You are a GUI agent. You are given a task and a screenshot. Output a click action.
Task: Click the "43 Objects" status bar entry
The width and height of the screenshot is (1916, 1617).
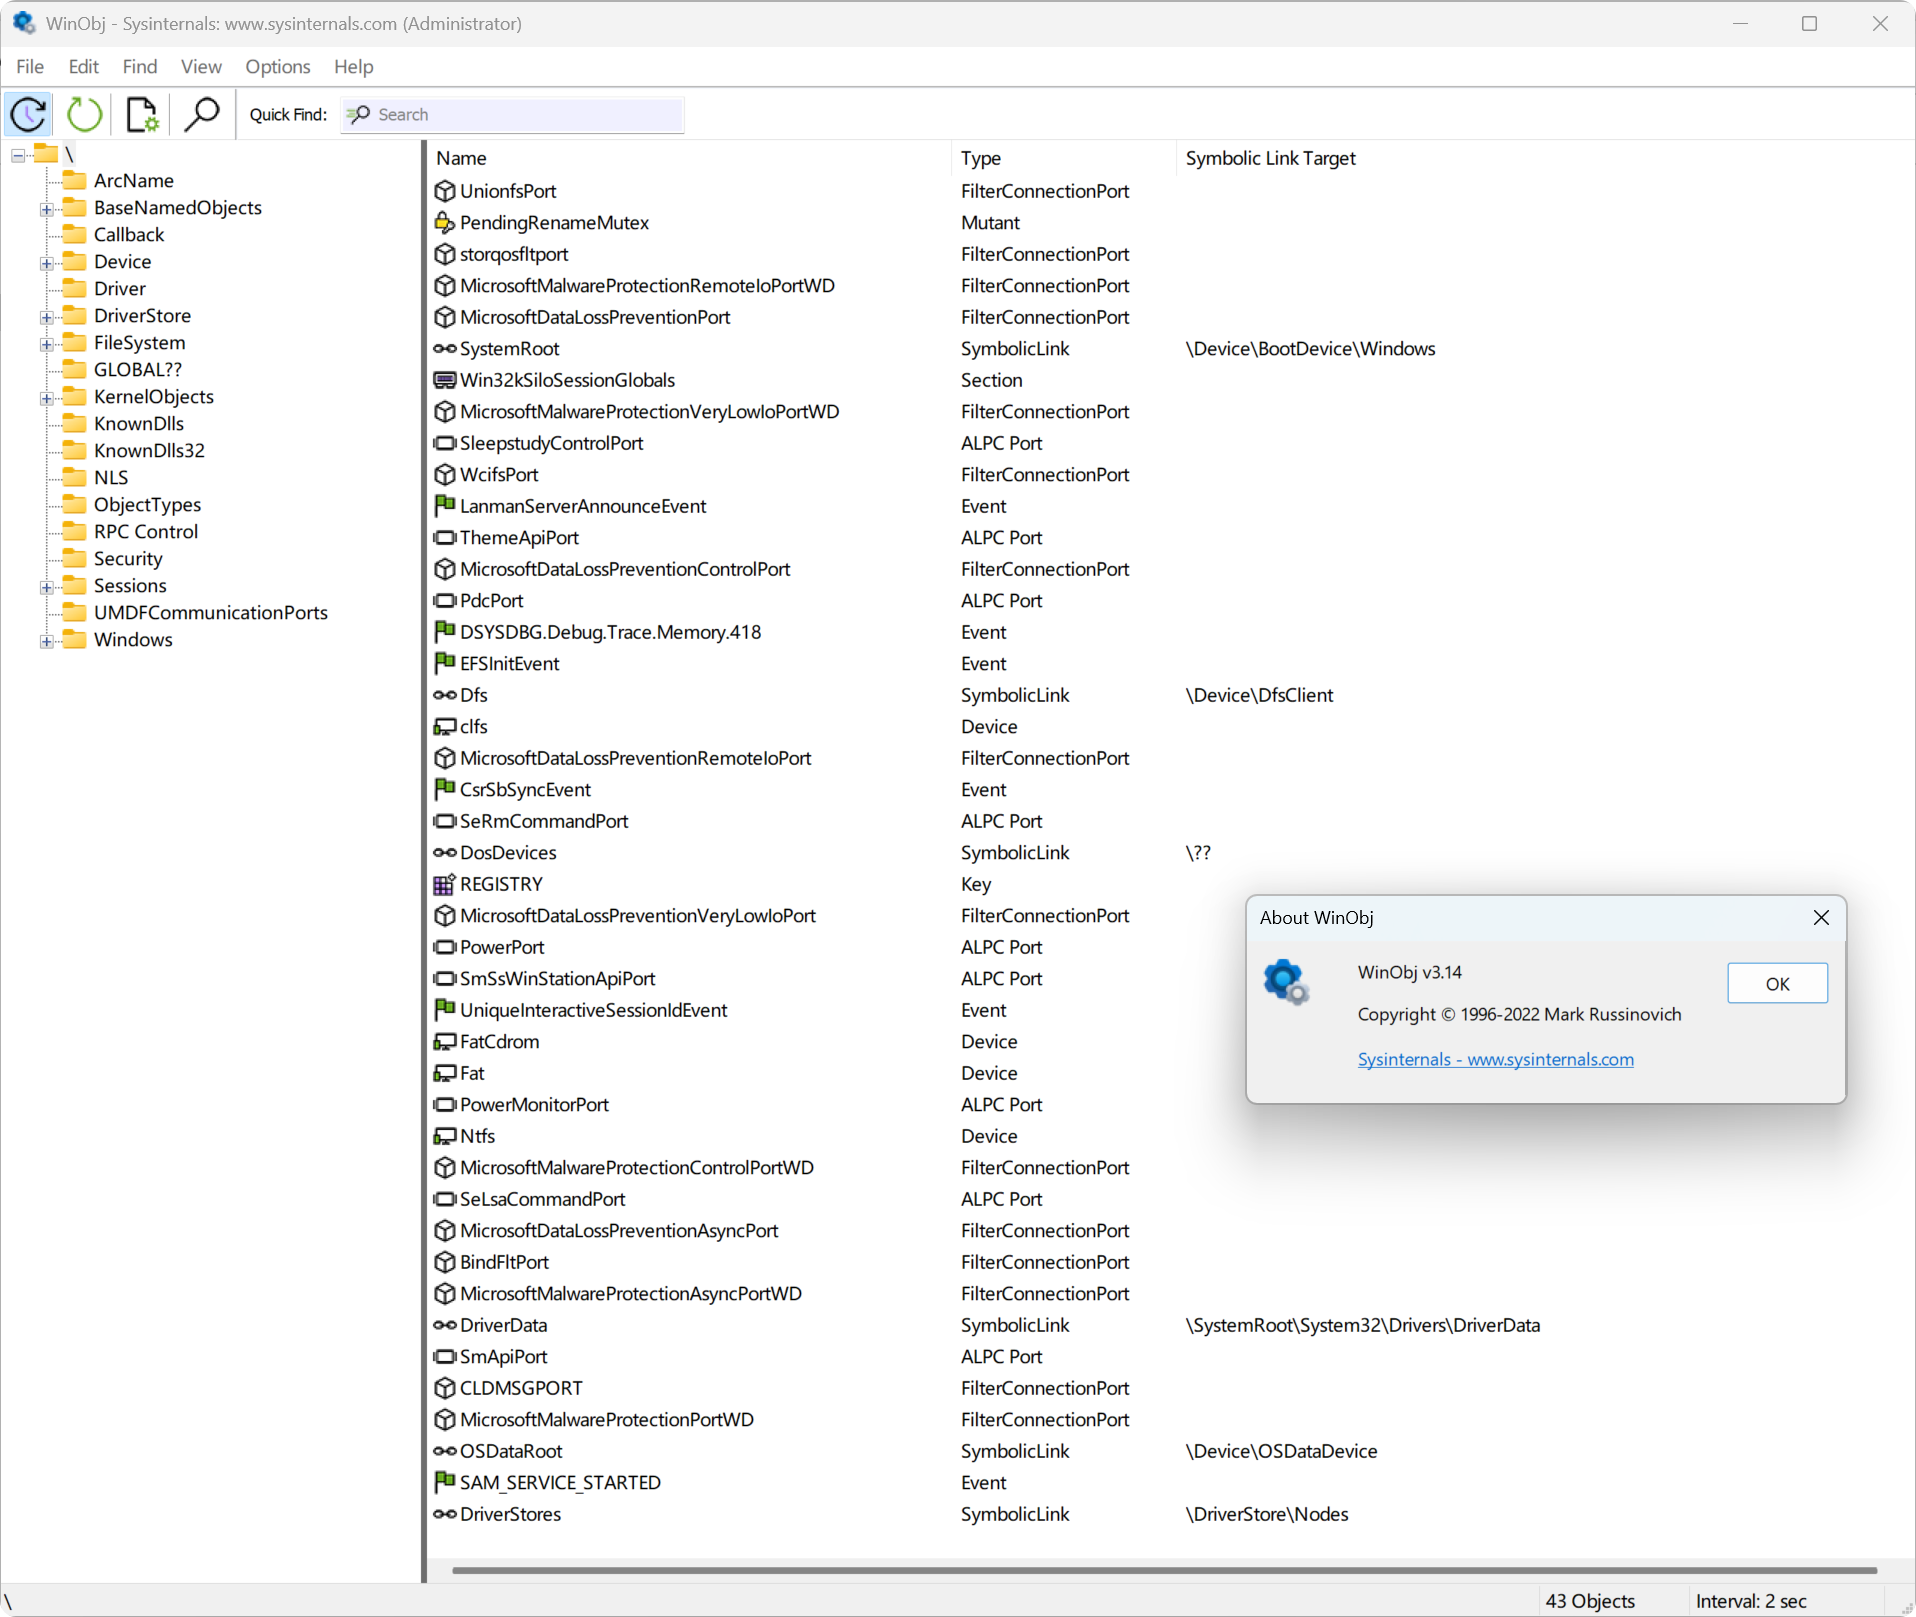coord(1590,1601)
